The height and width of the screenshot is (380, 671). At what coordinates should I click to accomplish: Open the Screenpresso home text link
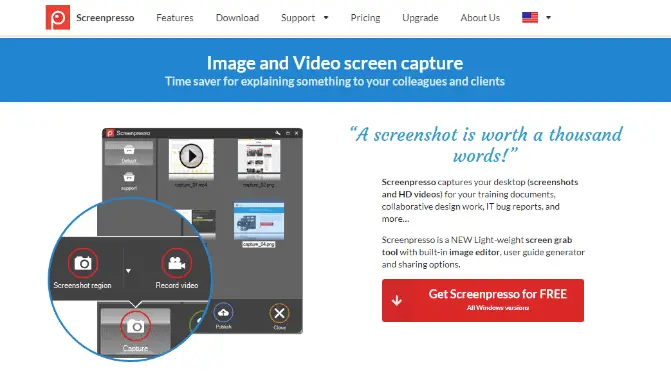[x=105, y=18]
